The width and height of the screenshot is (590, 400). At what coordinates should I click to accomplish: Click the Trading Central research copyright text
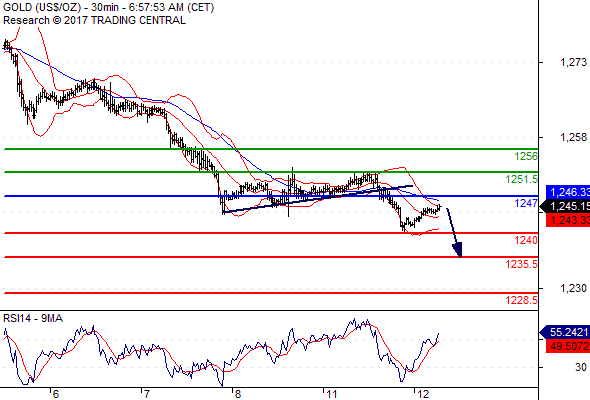click(94, 20)
